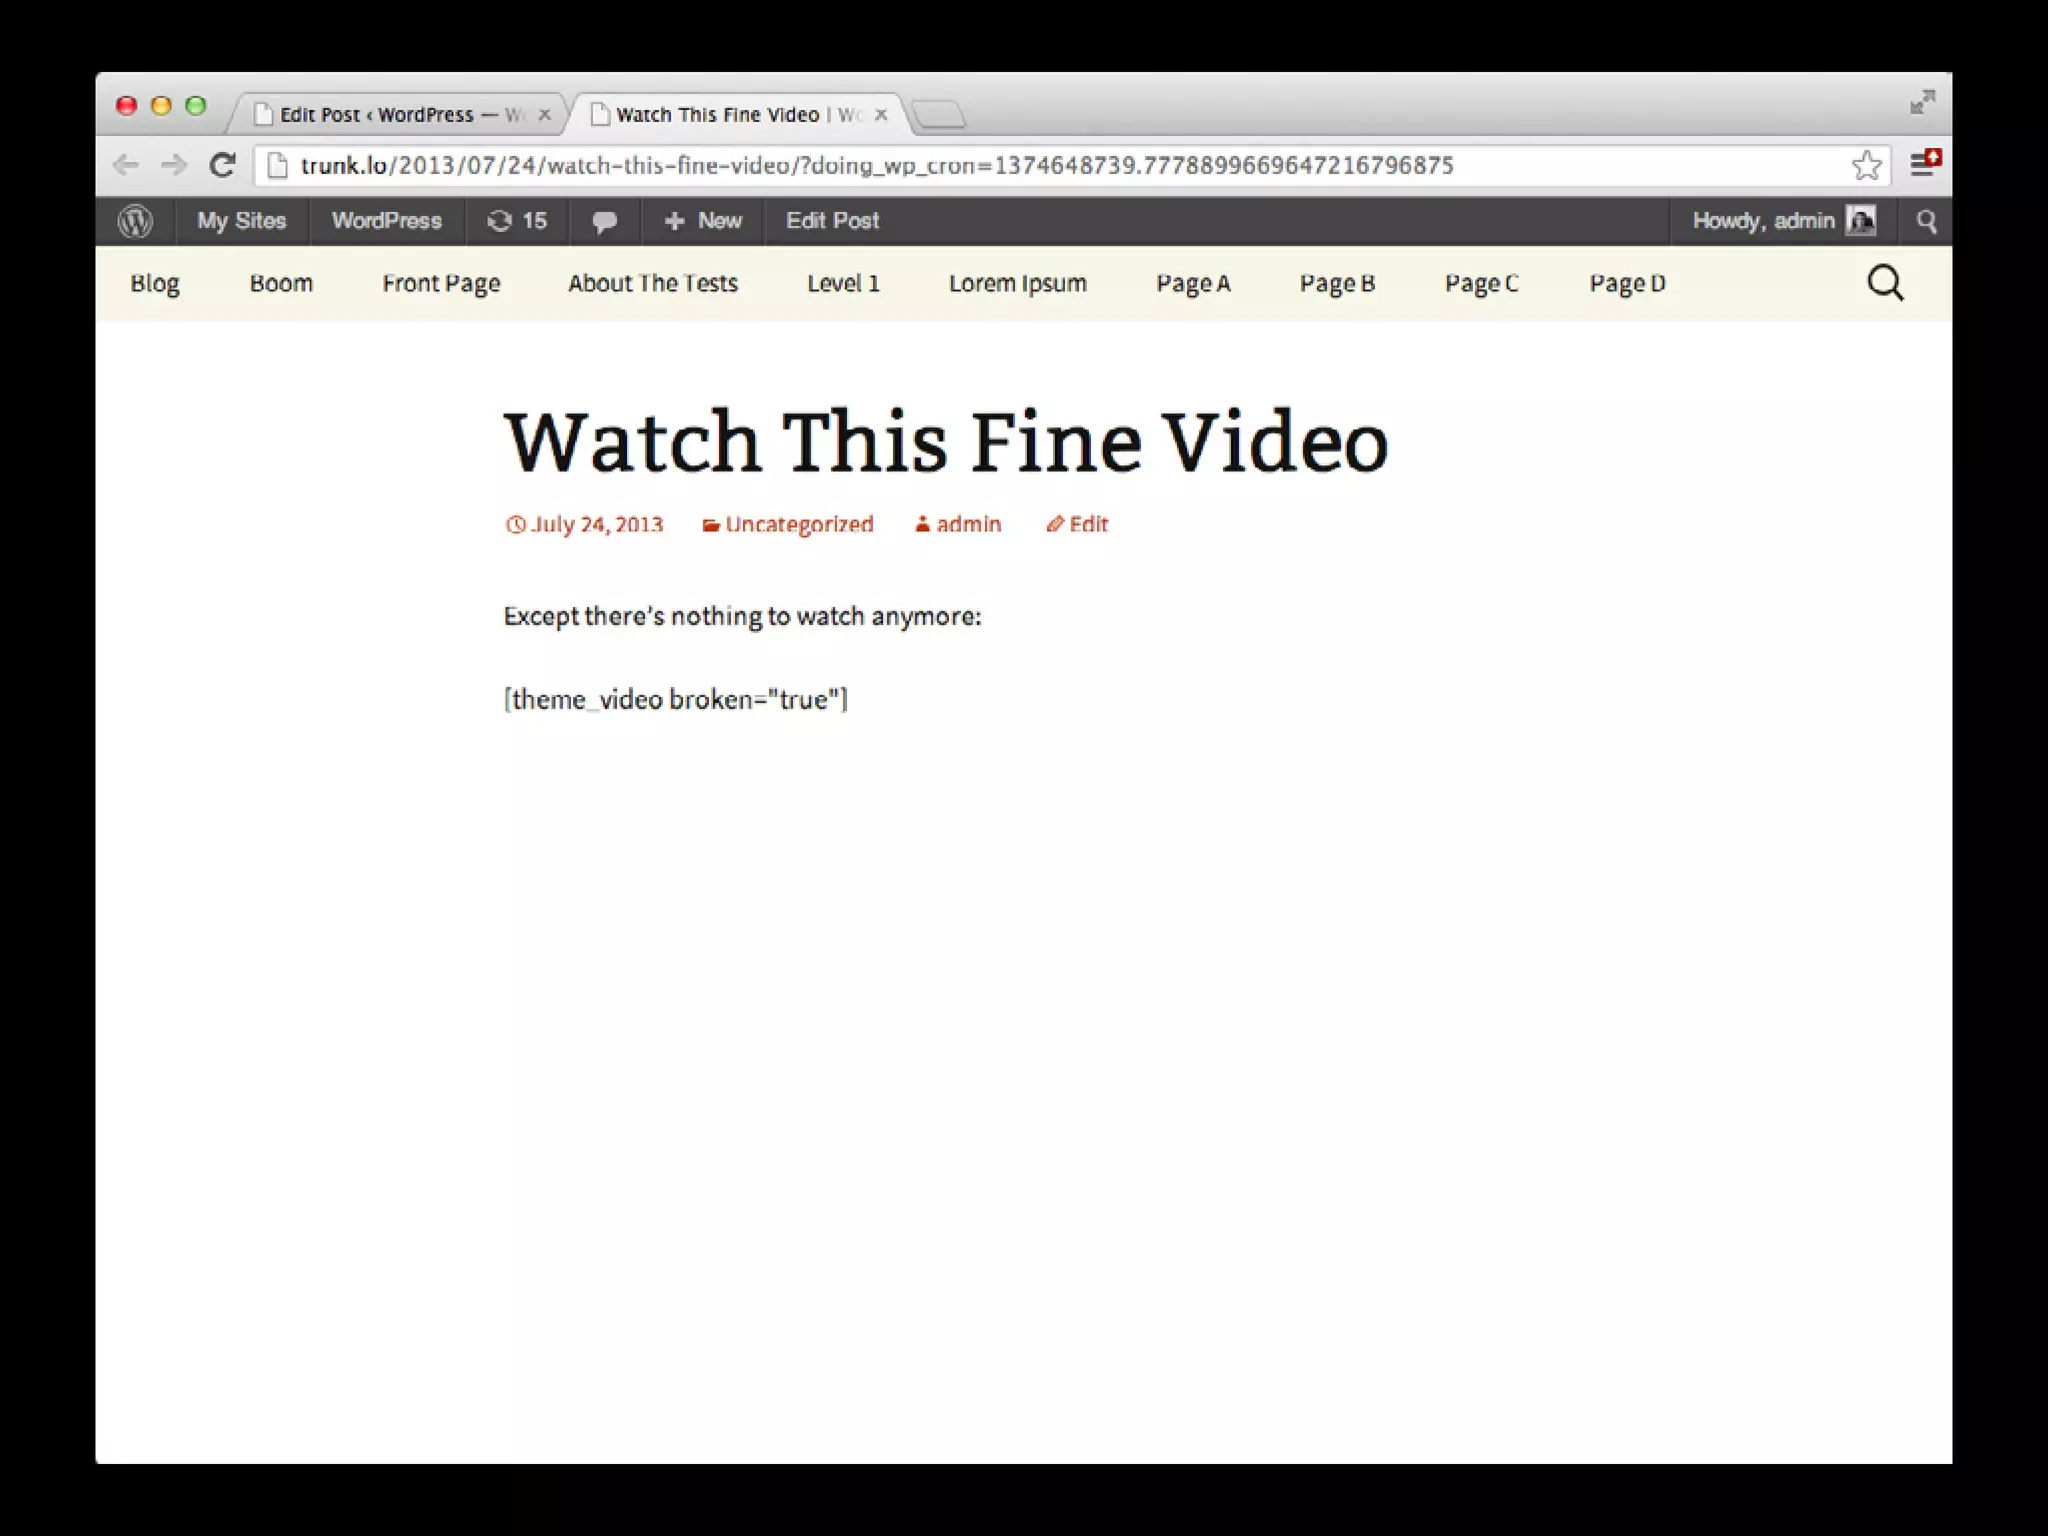The width and height of the screenshot is (2048, 1536).
Task: Close the Watch This Fine Video tab
Action: point(881,115)
